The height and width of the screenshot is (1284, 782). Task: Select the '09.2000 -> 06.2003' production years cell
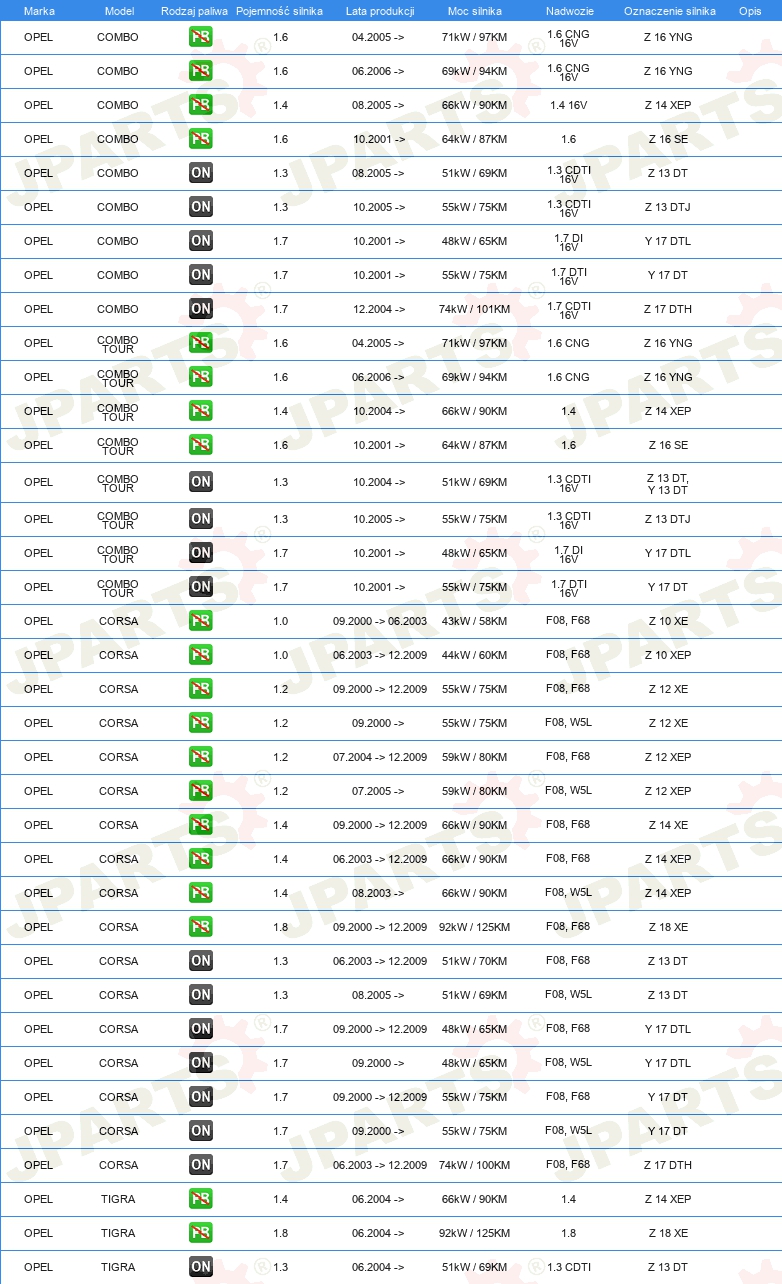[380, 621]
